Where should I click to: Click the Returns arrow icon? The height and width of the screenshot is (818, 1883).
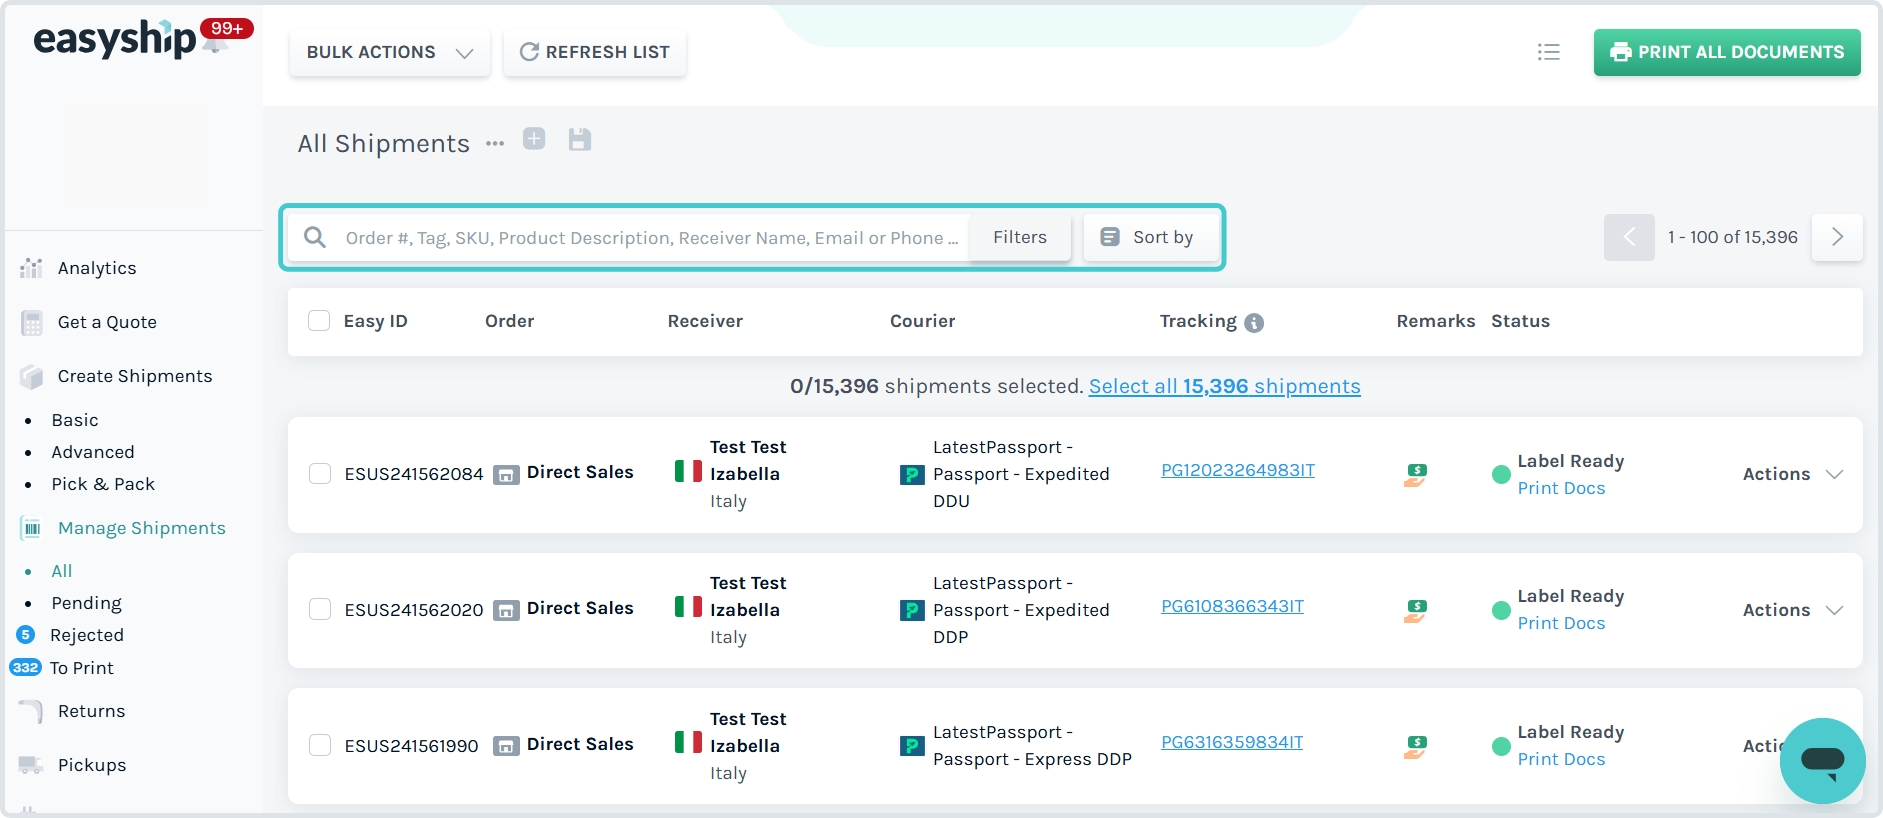pyautogui.click(x=32, y=711)
